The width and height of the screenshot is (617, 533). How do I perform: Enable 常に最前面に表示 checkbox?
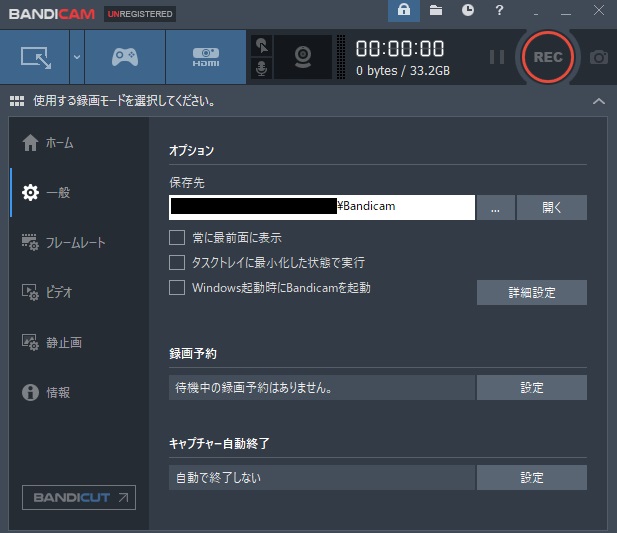coord(177,238)
